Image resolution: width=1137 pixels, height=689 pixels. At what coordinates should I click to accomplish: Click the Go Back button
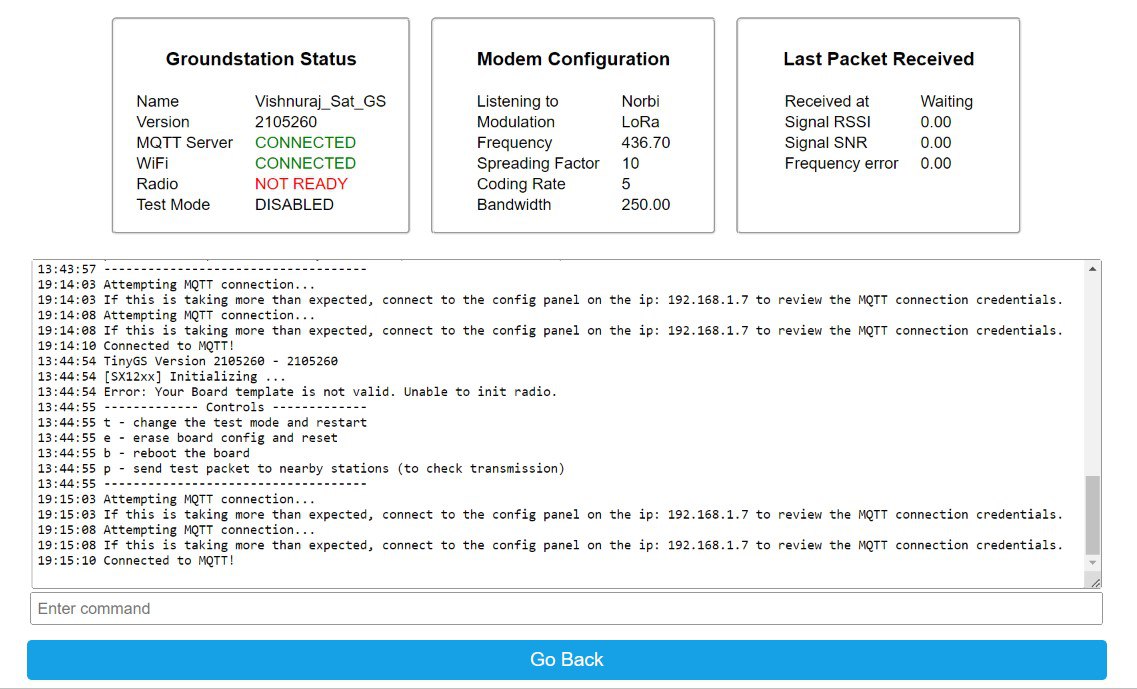(x=566, y=660)
